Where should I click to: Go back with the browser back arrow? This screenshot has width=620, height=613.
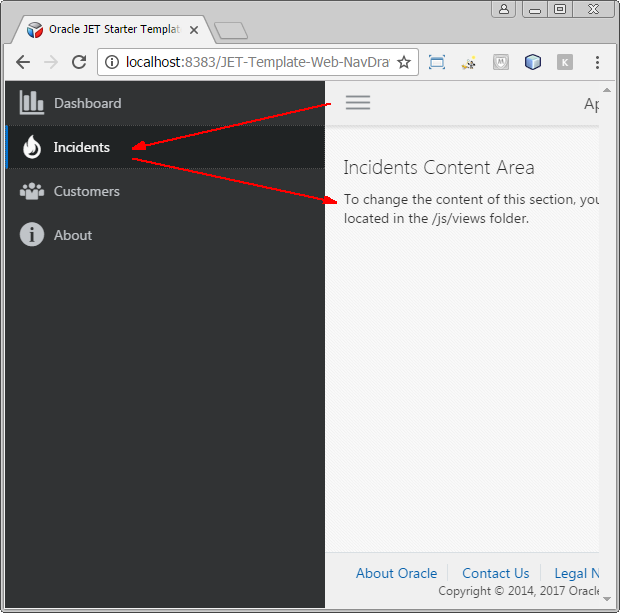pos(23,62)
